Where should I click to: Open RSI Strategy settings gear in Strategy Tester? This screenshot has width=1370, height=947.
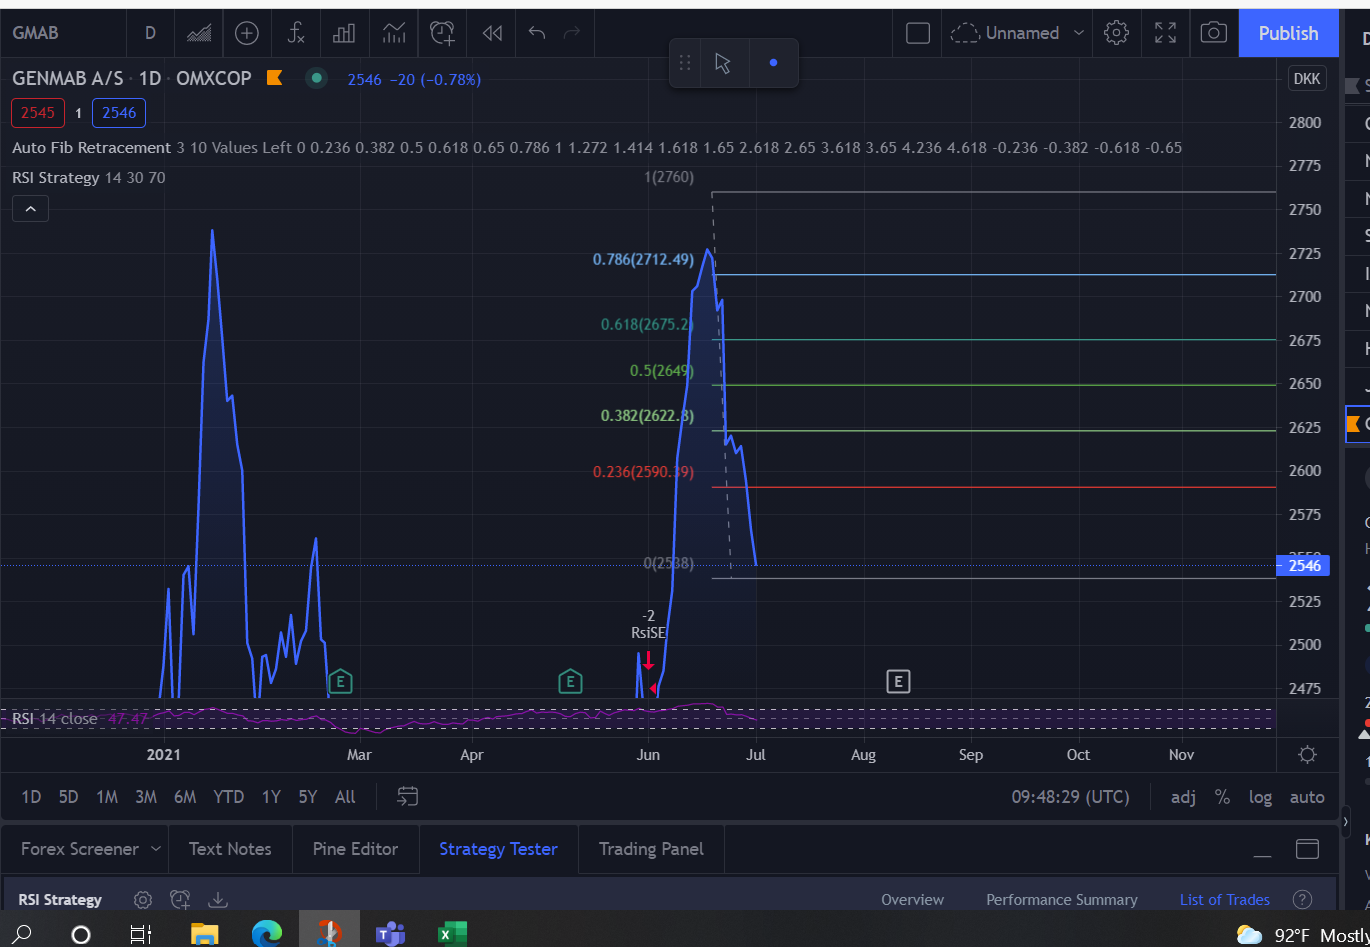coord(143,900)
